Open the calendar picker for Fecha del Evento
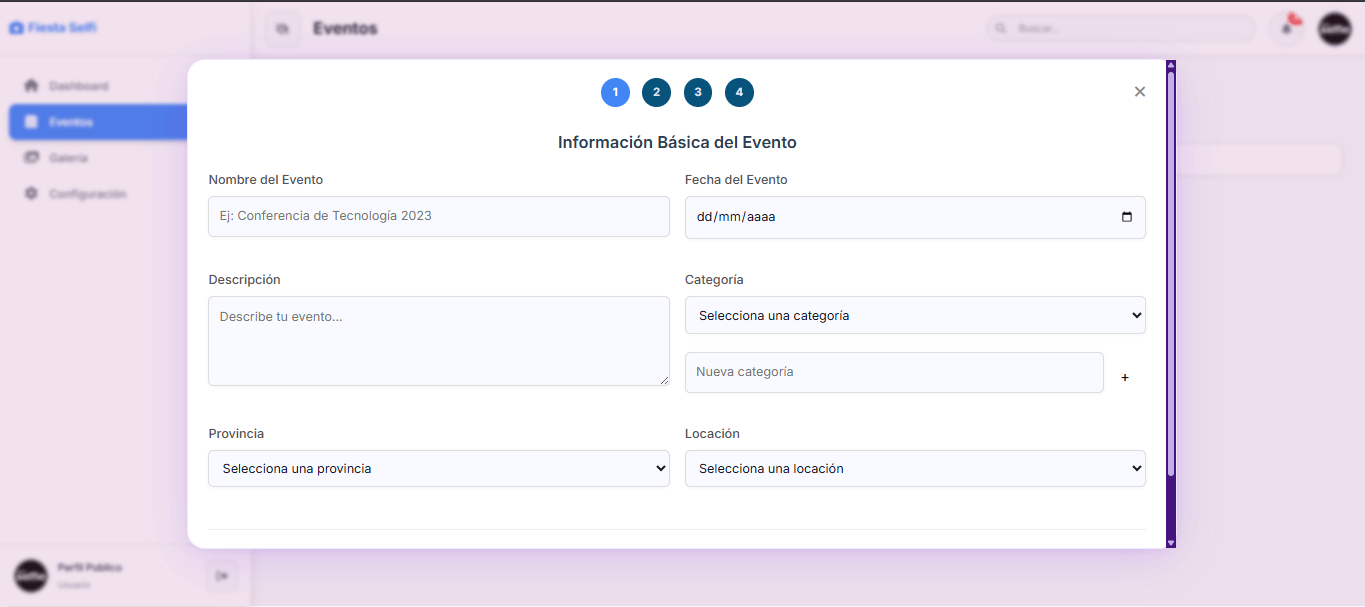 [1128, 217]
